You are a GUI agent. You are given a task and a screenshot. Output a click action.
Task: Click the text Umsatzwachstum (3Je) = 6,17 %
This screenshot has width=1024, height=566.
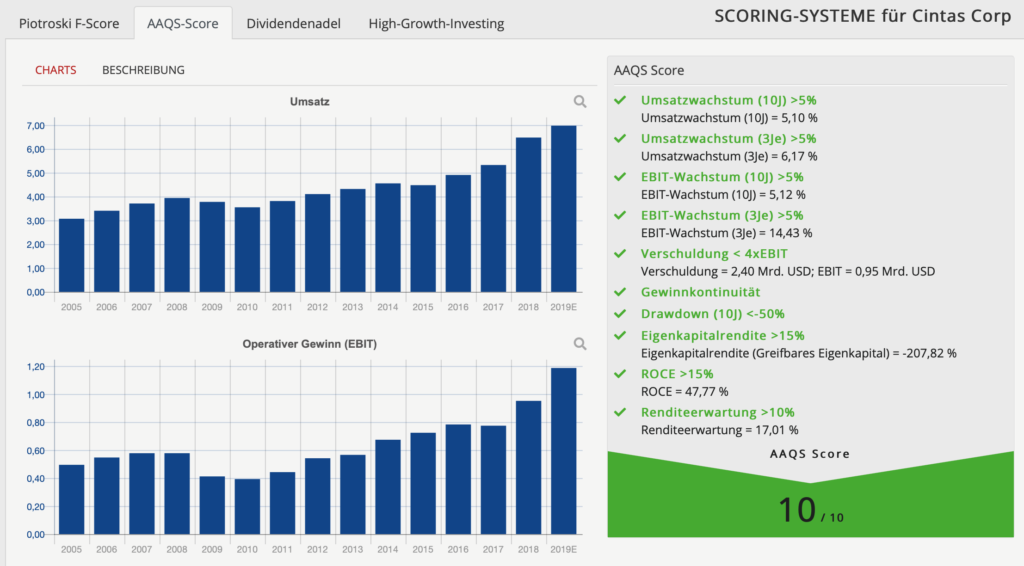point(729,157)
